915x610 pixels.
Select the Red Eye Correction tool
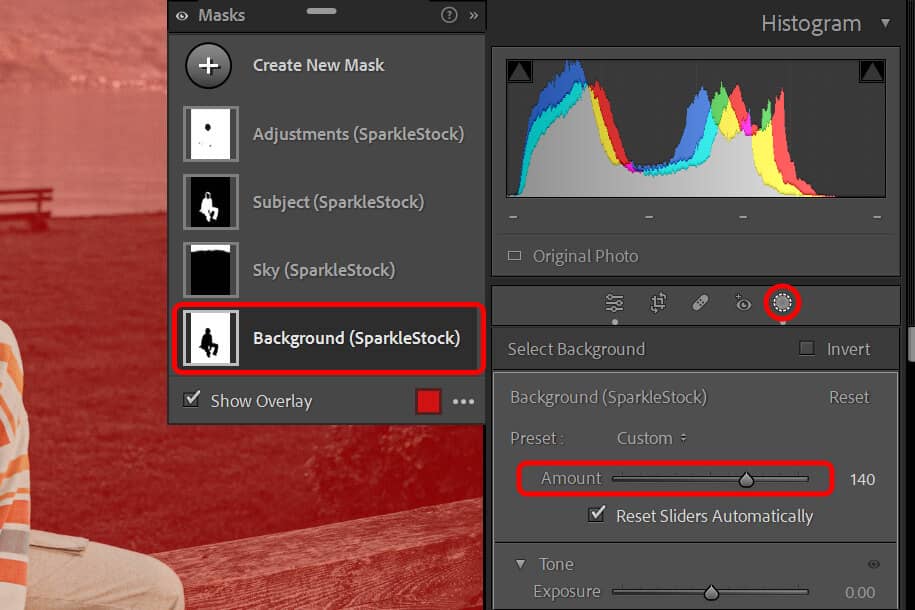tap(742, 303)
